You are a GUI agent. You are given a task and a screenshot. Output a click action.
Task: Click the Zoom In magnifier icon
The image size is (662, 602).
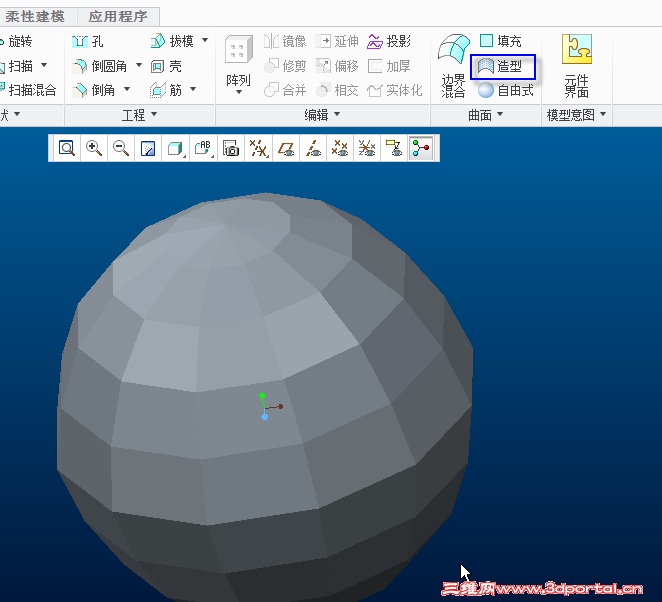pyautogui.click(x=94, y=148)
